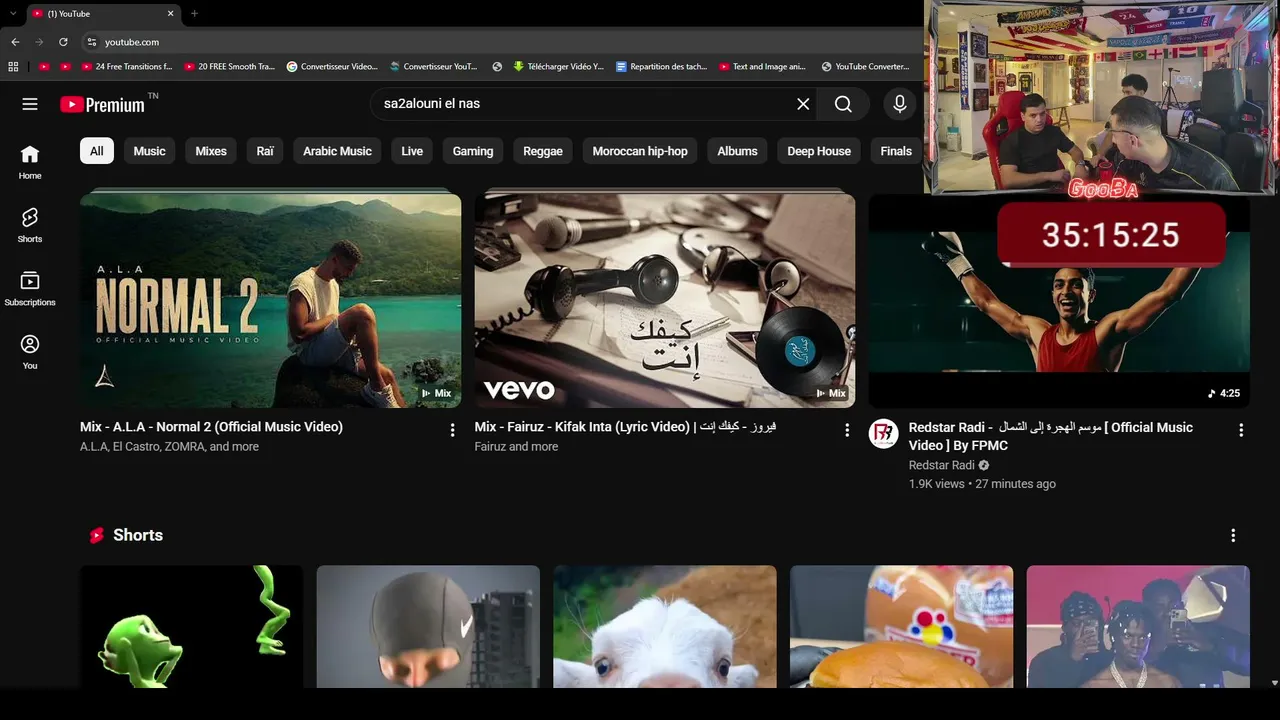Close the YouTube browser tab
The image size is (1280, 720).
tap(170, 14)
